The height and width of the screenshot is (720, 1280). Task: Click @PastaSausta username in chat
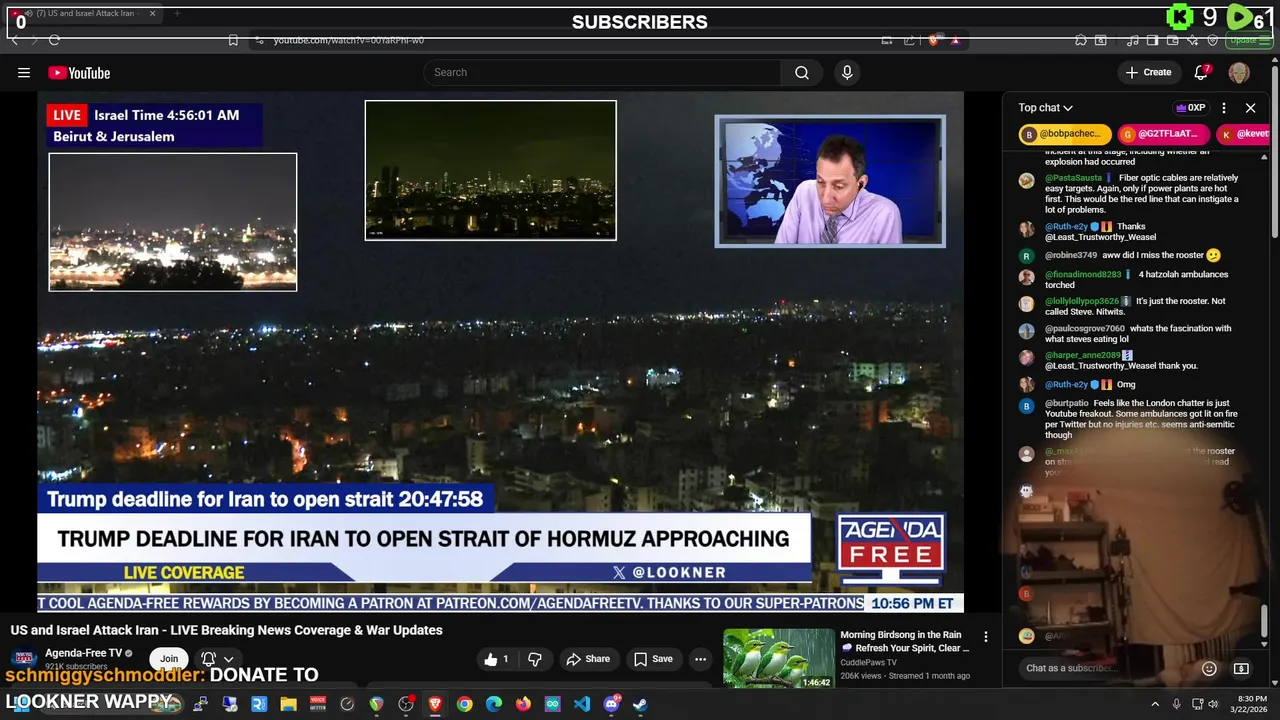pos(1074,178)
